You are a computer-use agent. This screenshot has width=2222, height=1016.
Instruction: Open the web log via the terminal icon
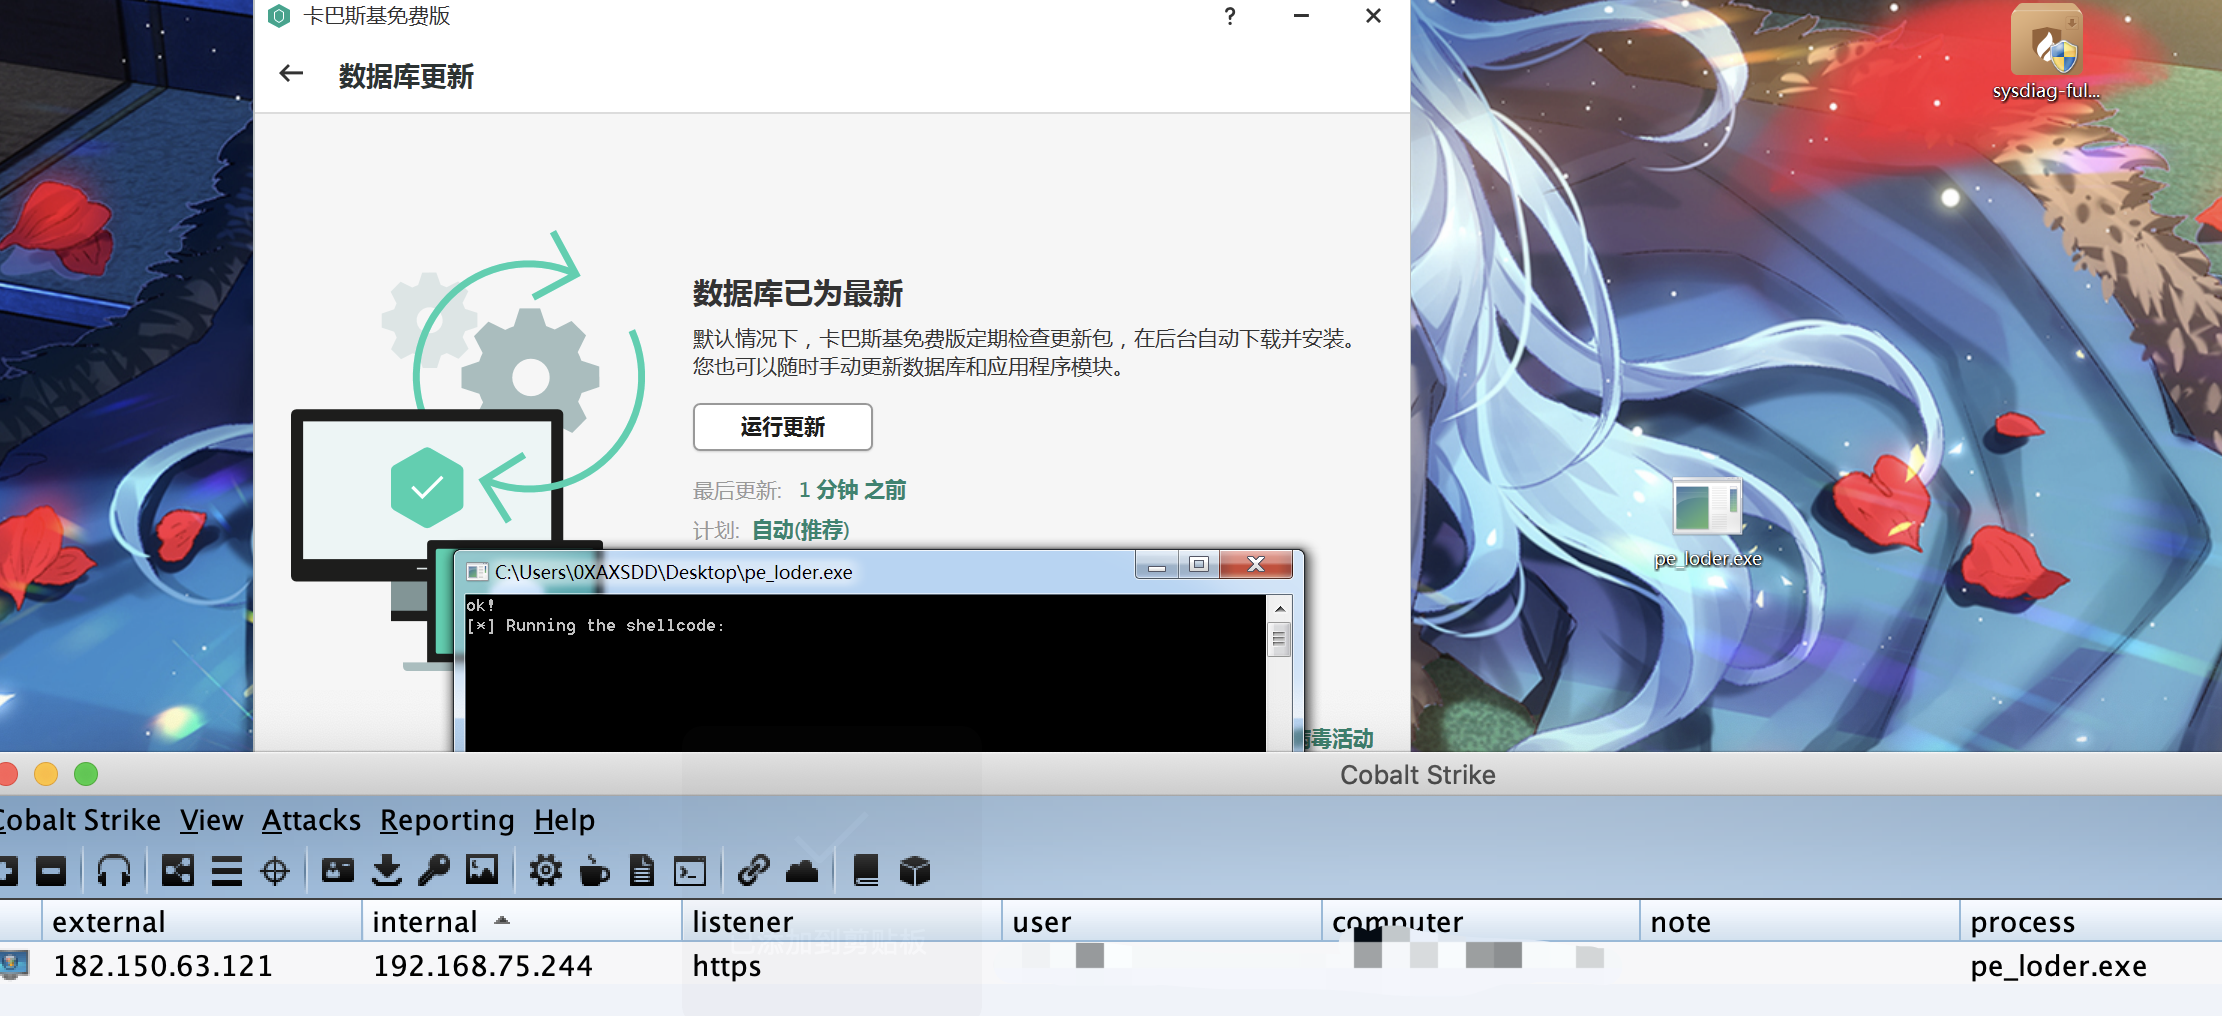tap(691, 870)
